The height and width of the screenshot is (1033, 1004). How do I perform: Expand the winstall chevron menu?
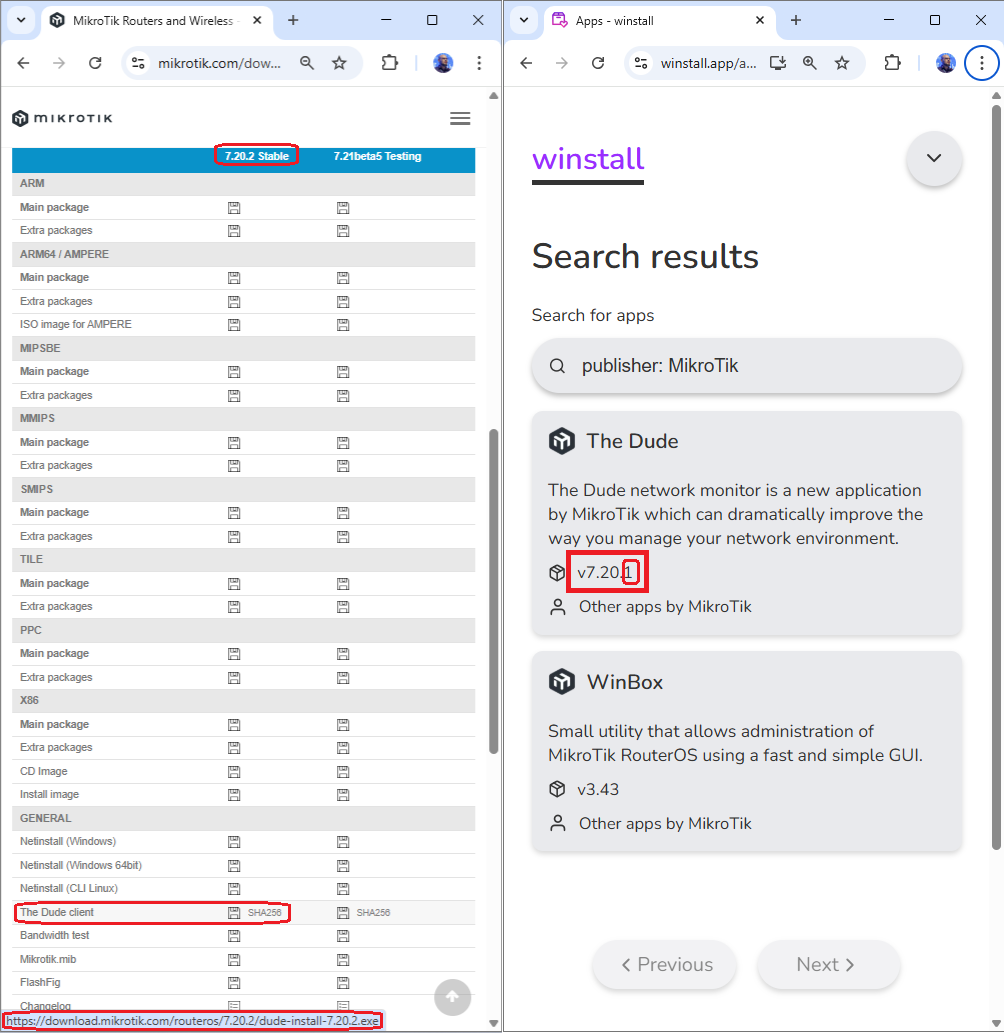tap(934, 158)
